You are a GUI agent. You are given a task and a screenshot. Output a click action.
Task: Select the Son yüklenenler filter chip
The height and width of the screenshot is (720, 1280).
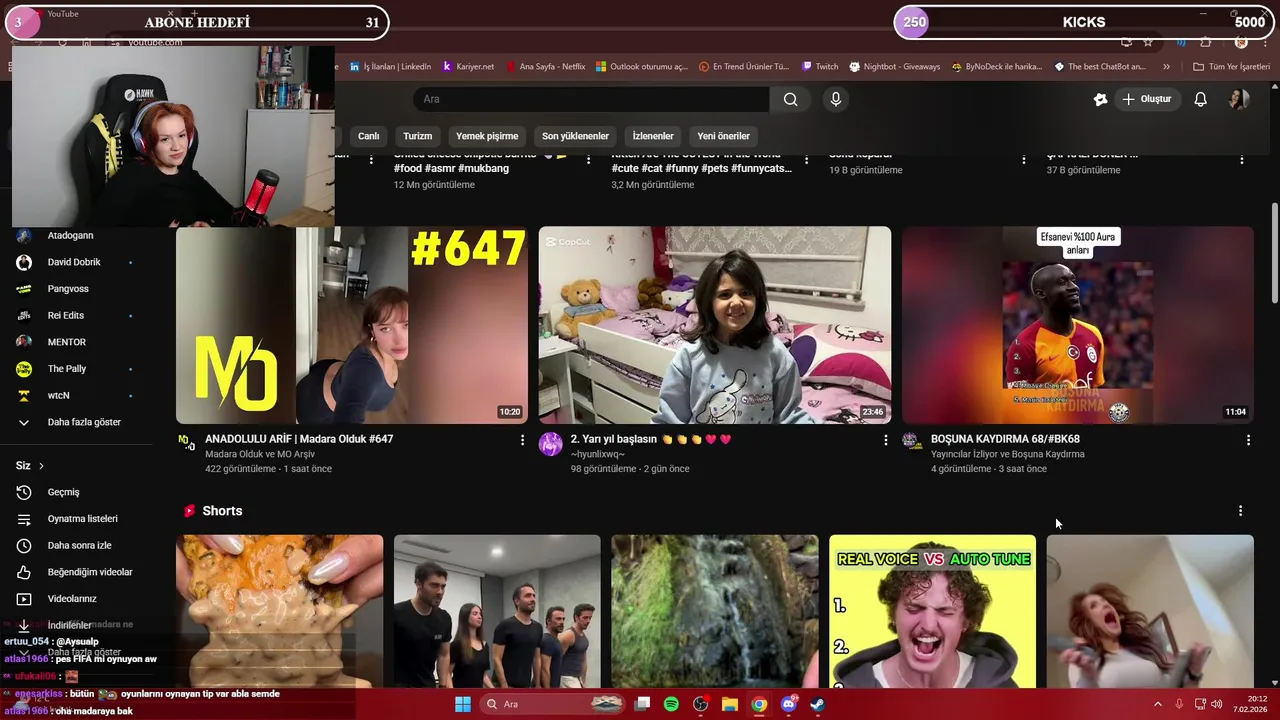tap(575, 136)
